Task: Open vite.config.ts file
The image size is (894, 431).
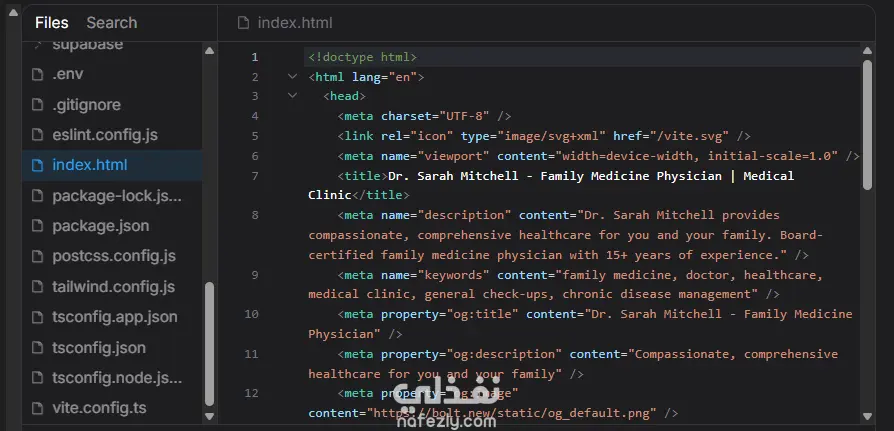Action: point(99,408)
